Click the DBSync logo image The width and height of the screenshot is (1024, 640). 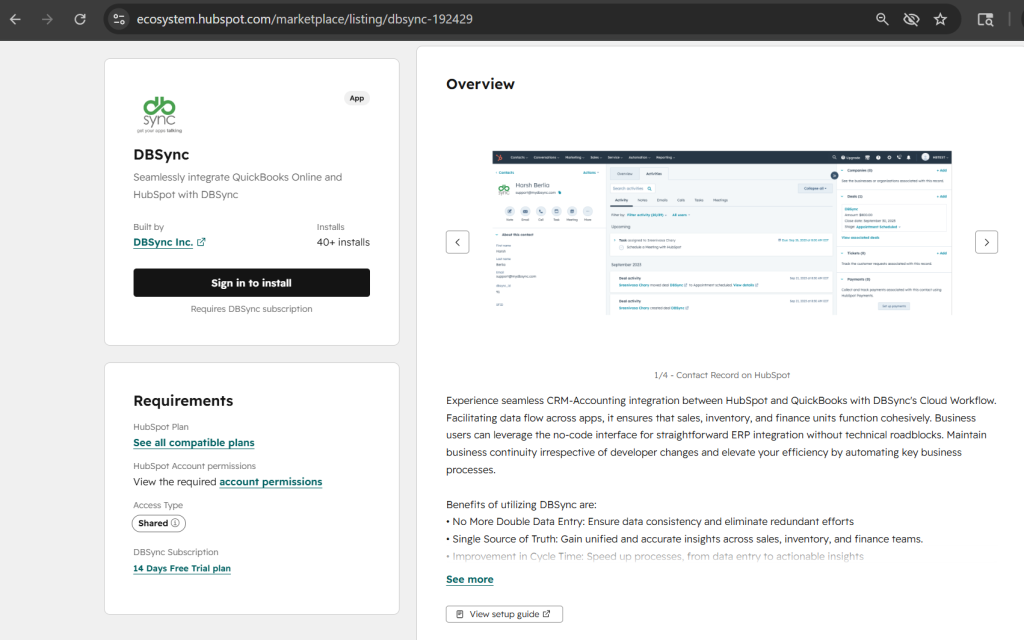tap(159, 114)
